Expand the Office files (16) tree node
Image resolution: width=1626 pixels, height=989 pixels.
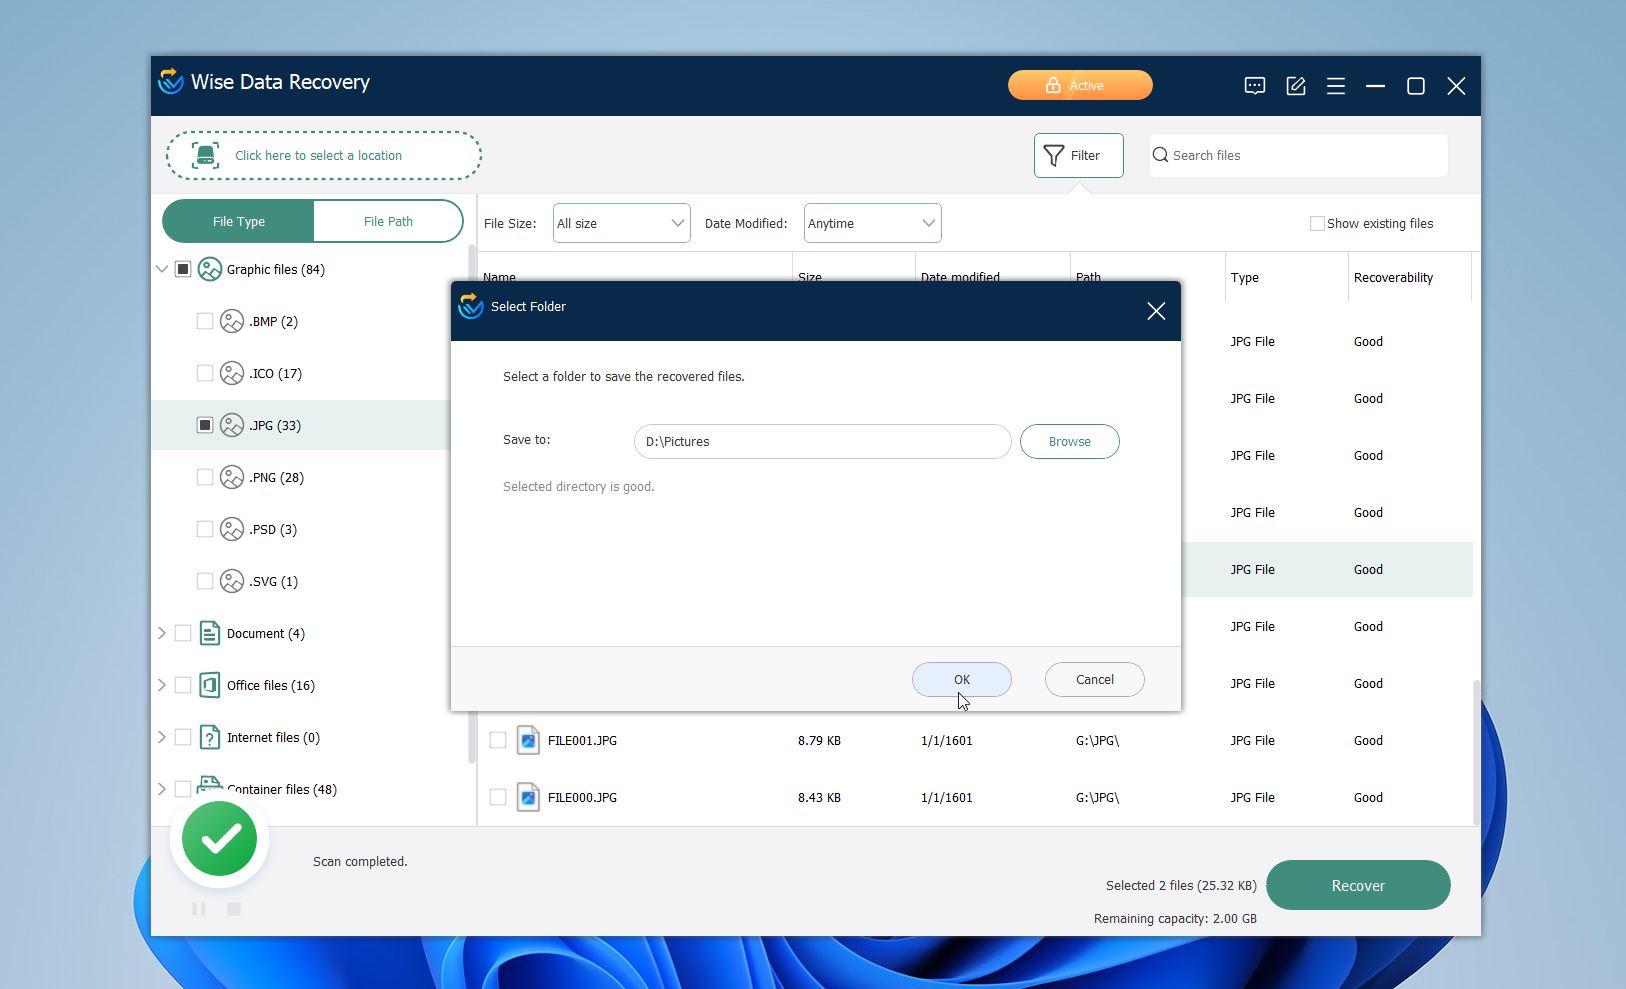pos(160,685)
